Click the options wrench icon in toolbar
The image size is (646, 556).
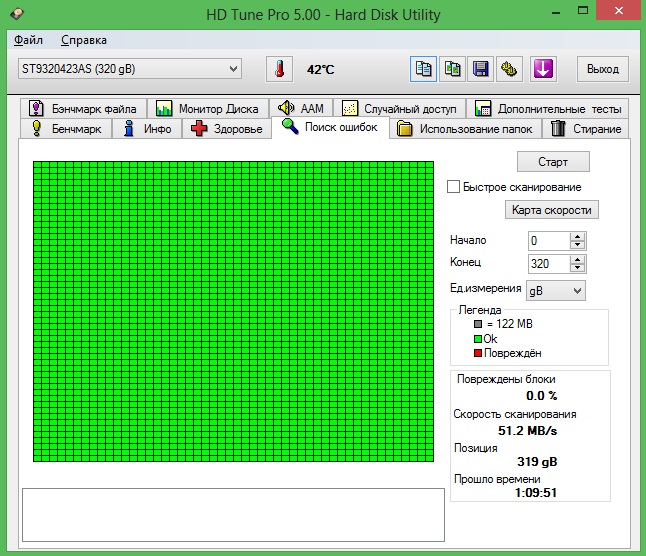[x=510, y=69]
